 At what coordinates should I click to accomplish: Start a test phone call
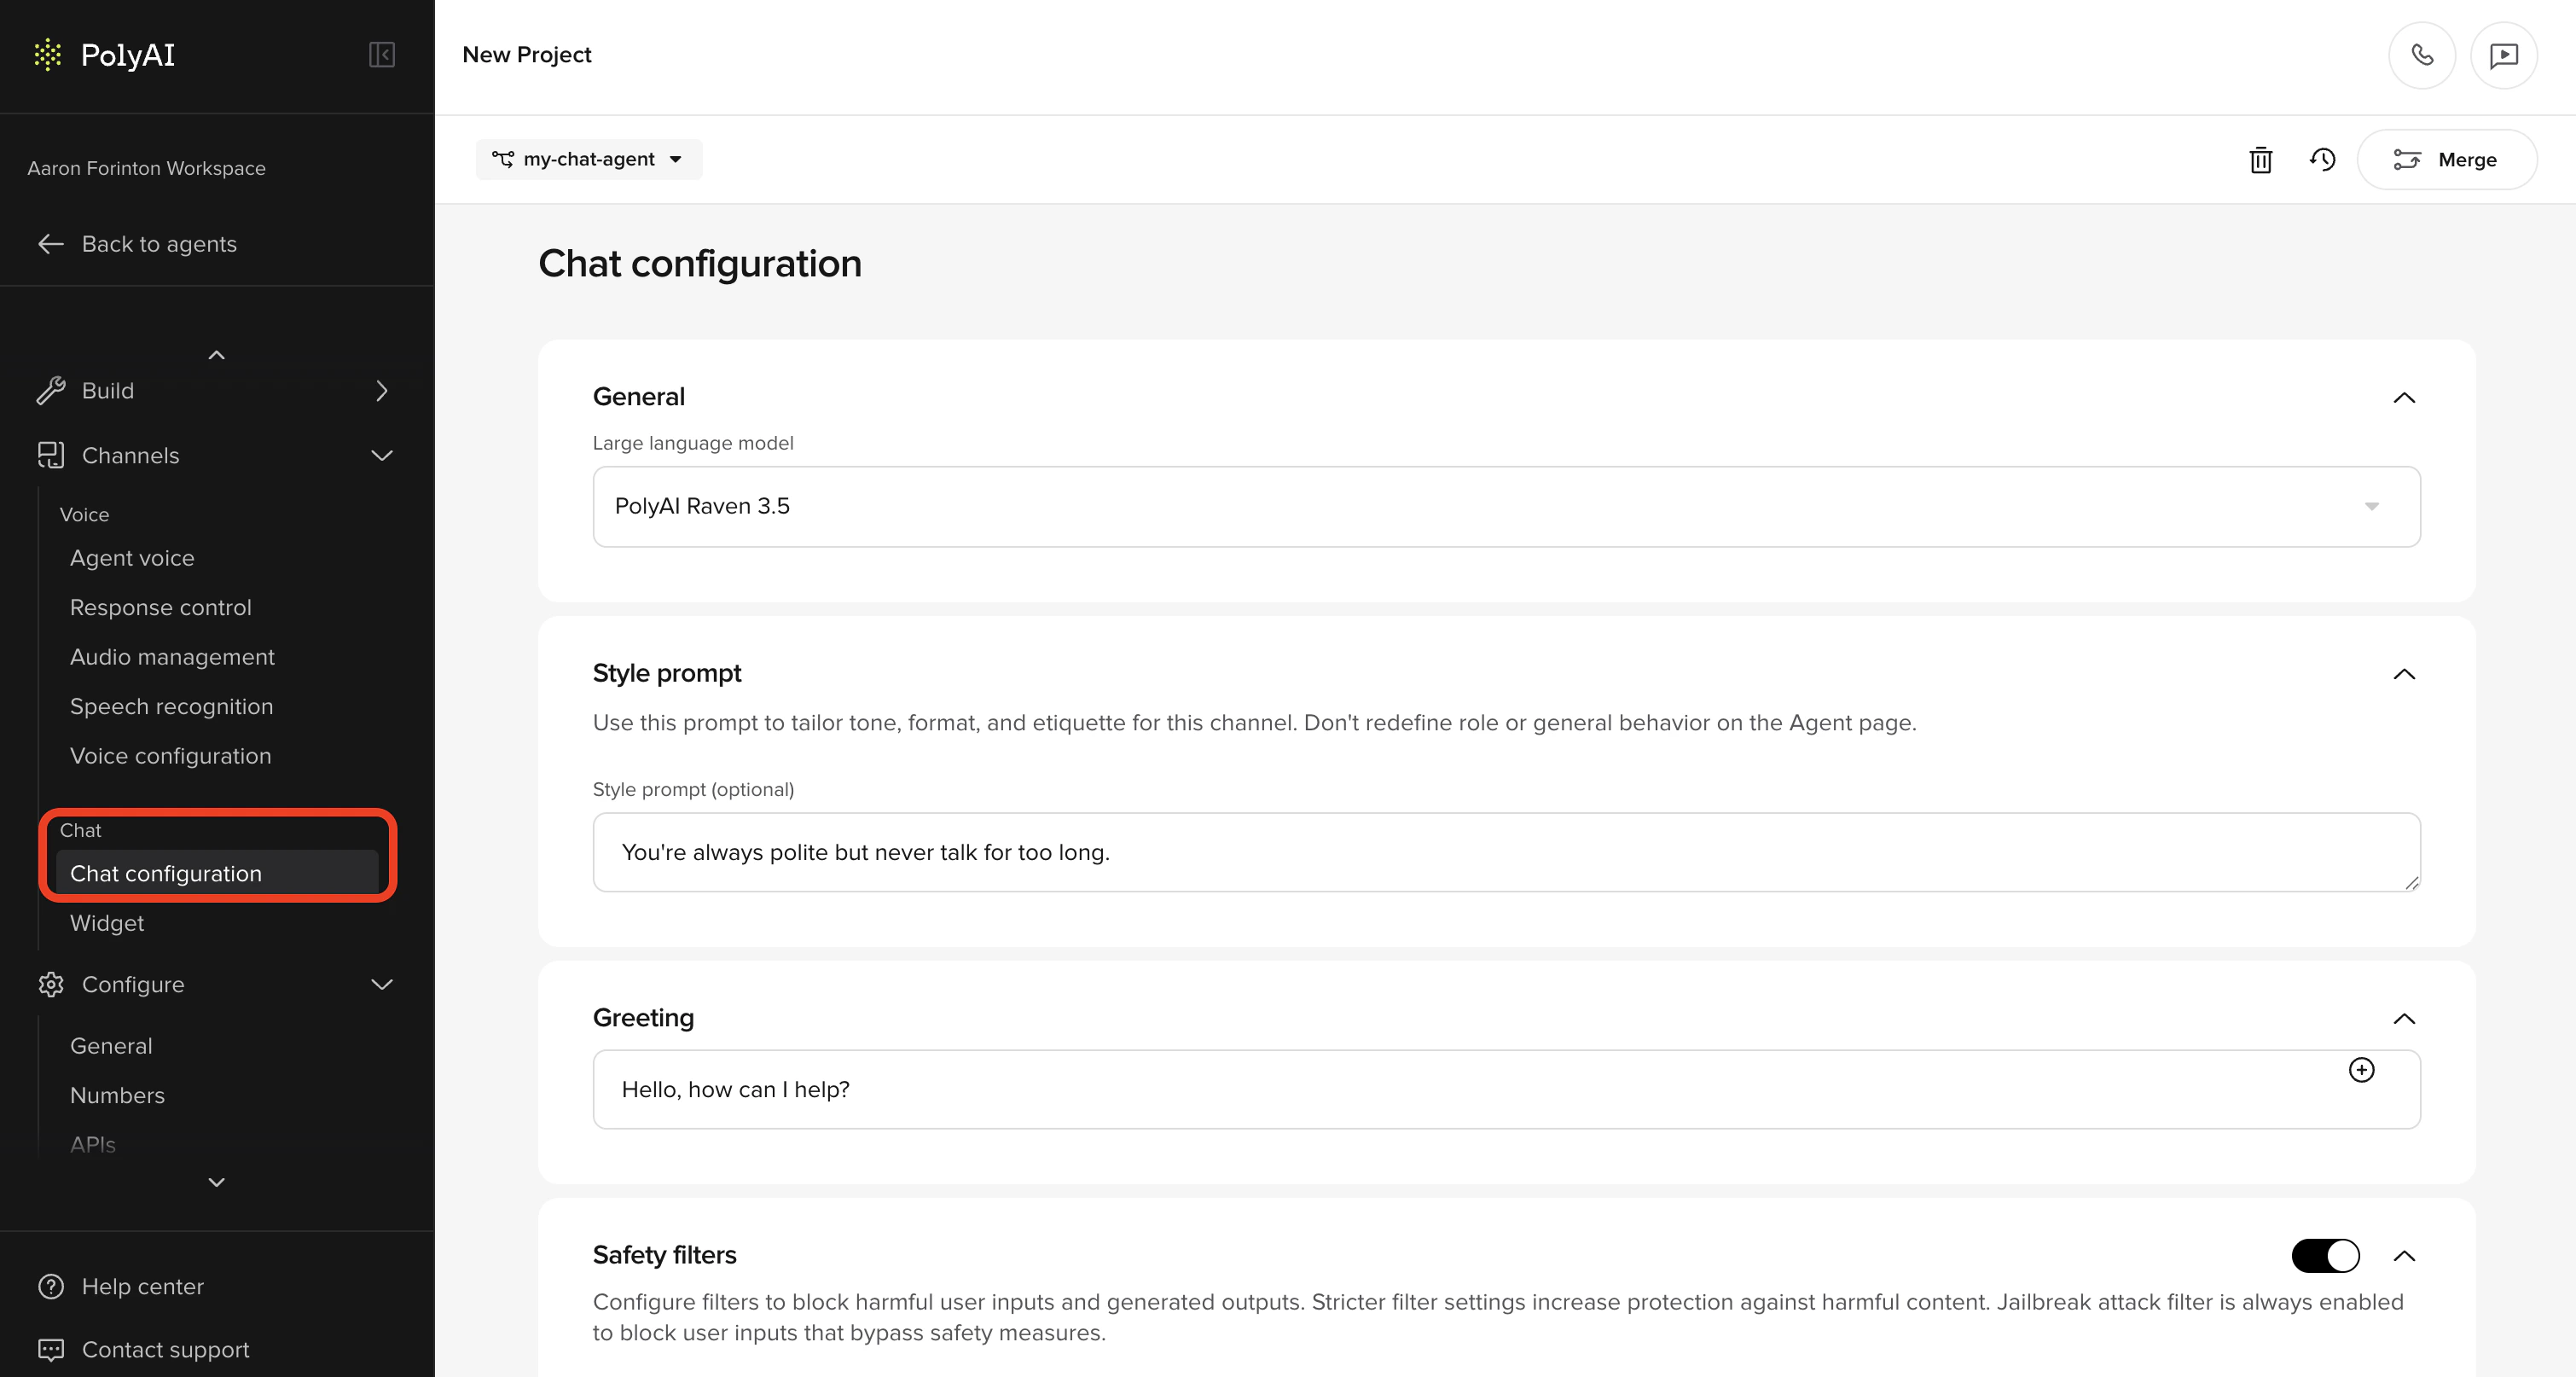pyautogui.click(x=2422, y=55)
